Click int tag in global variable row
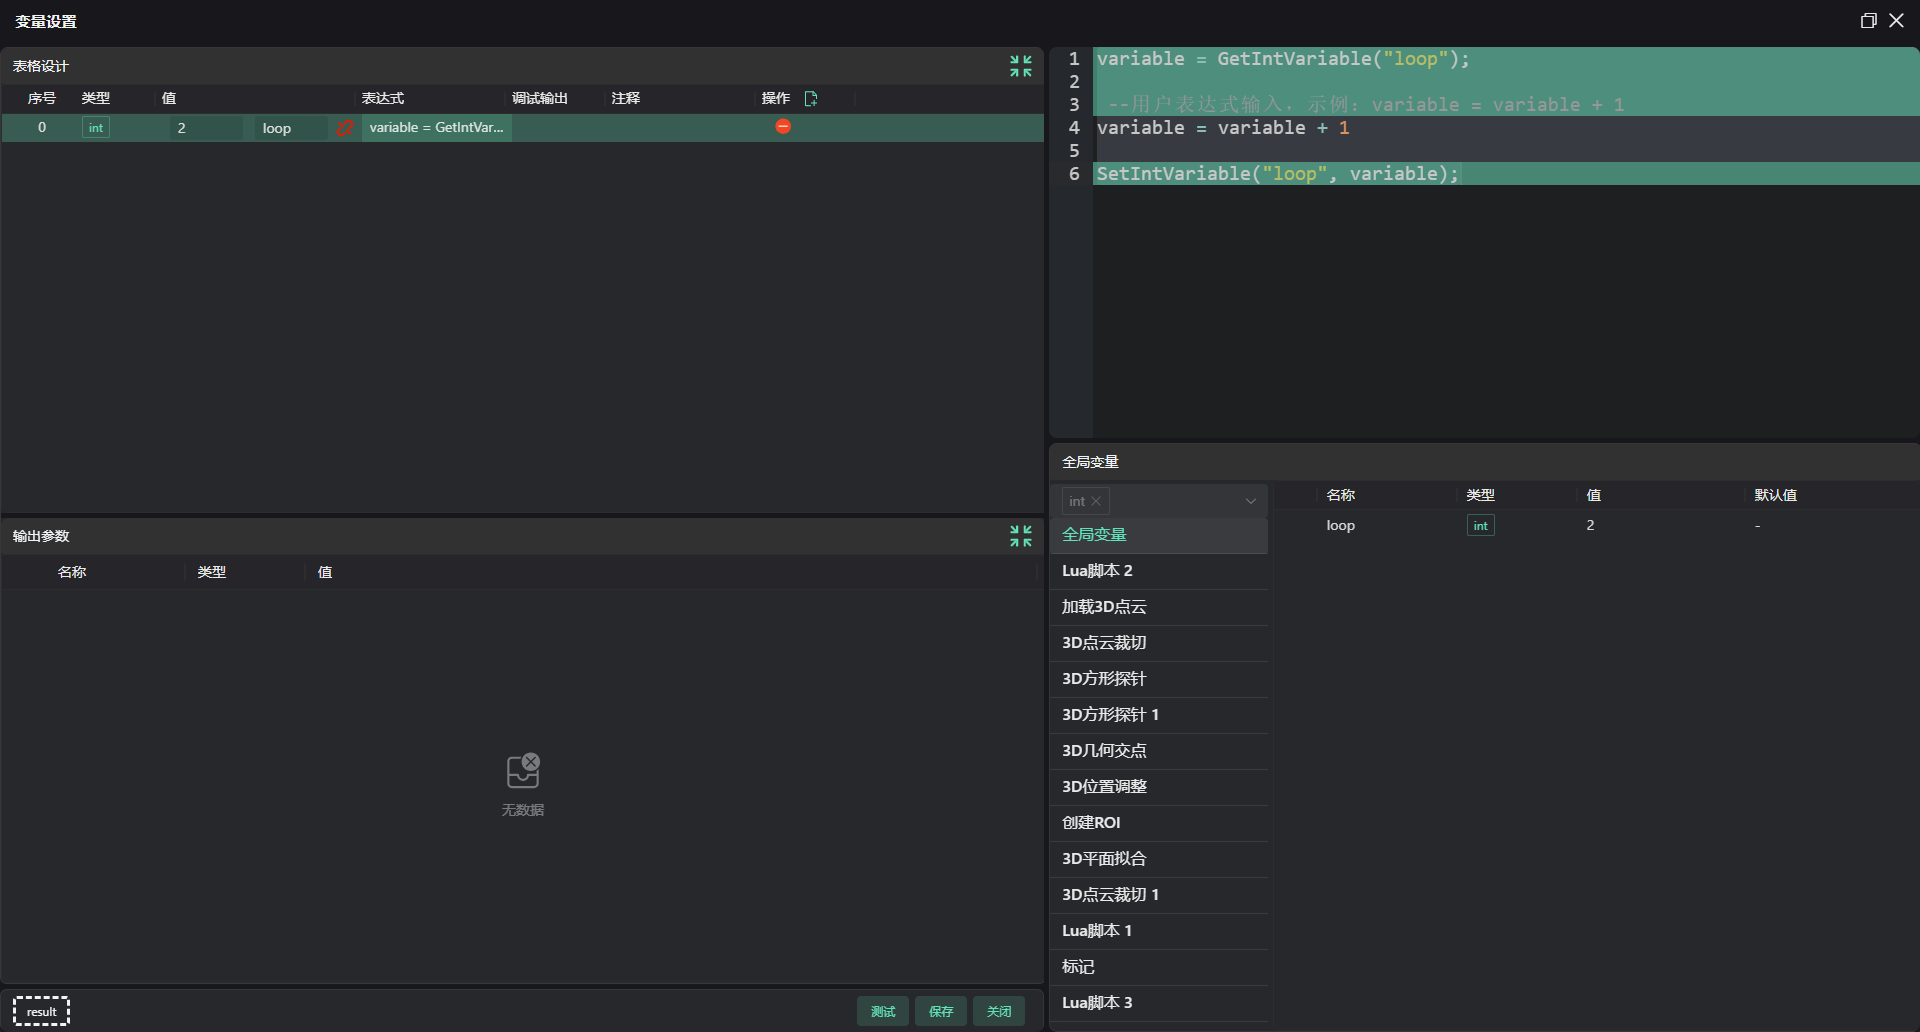Screen dimensions: 1920x1032 (x=1481, y=525)
